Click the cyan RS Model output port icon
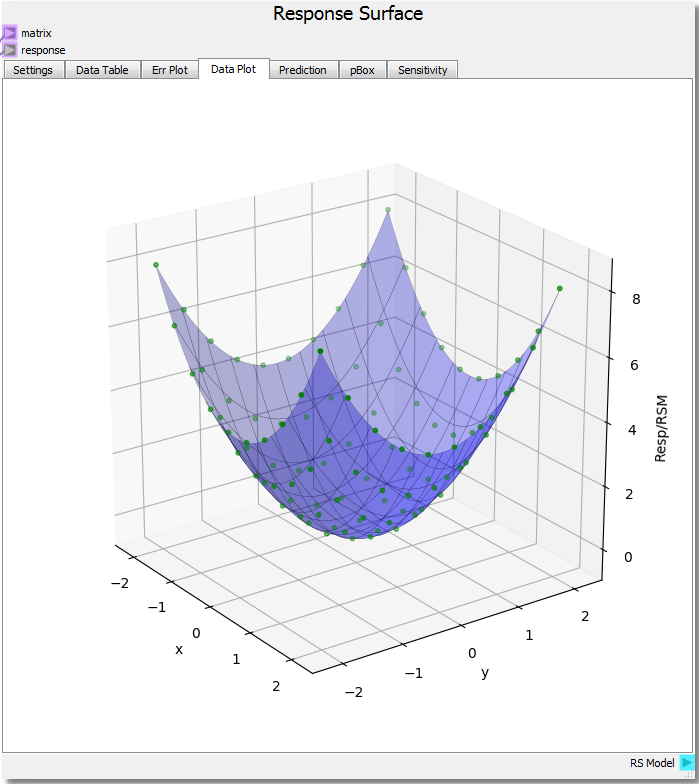This screenshot has width=699, height=784. pyautogui.click(x=686, y=763)
